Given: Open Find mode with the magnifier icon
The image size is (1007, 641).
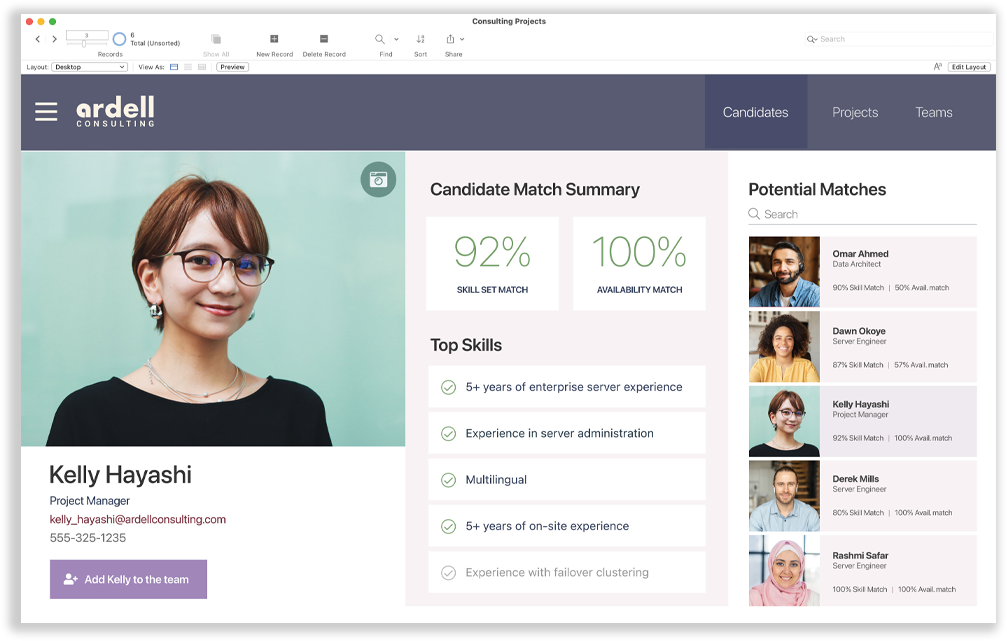Looking at the screenshot, I should tap(378, 37).
